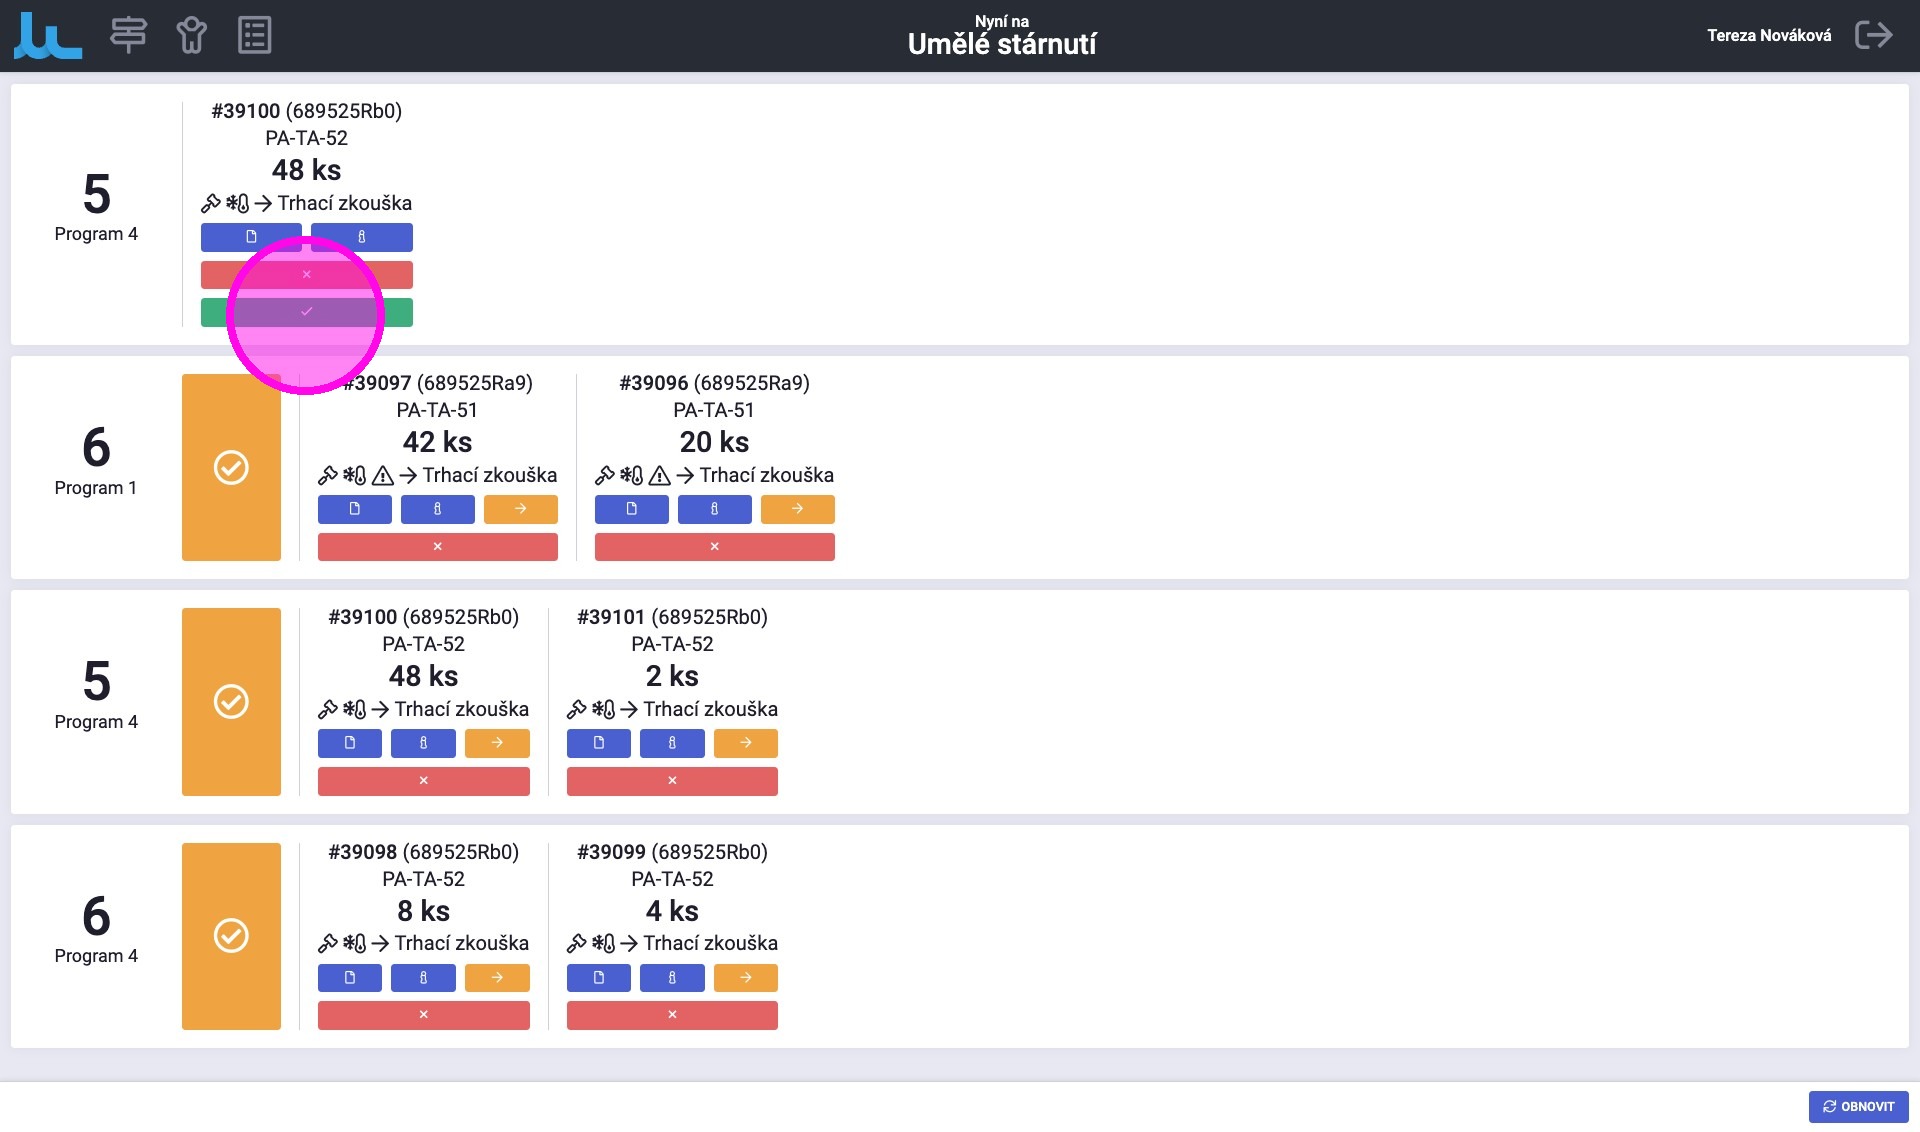This screenshot has height=1132, width=1920.
Task: Click the app logo in top-left corner
Action: tap(47, 36)
